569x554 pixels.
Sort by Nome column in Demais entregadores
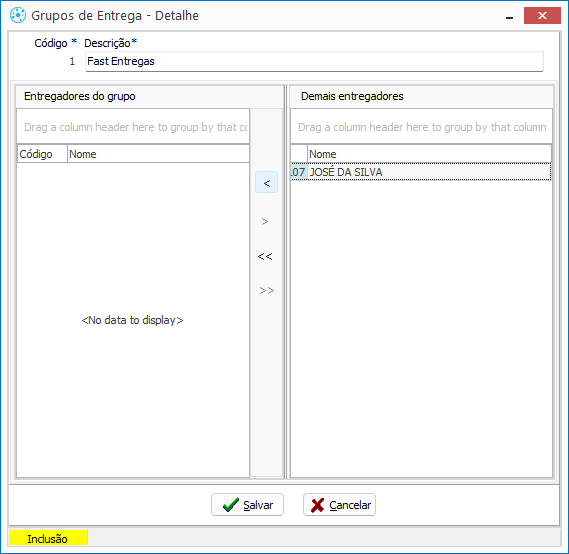click(429, 154)
